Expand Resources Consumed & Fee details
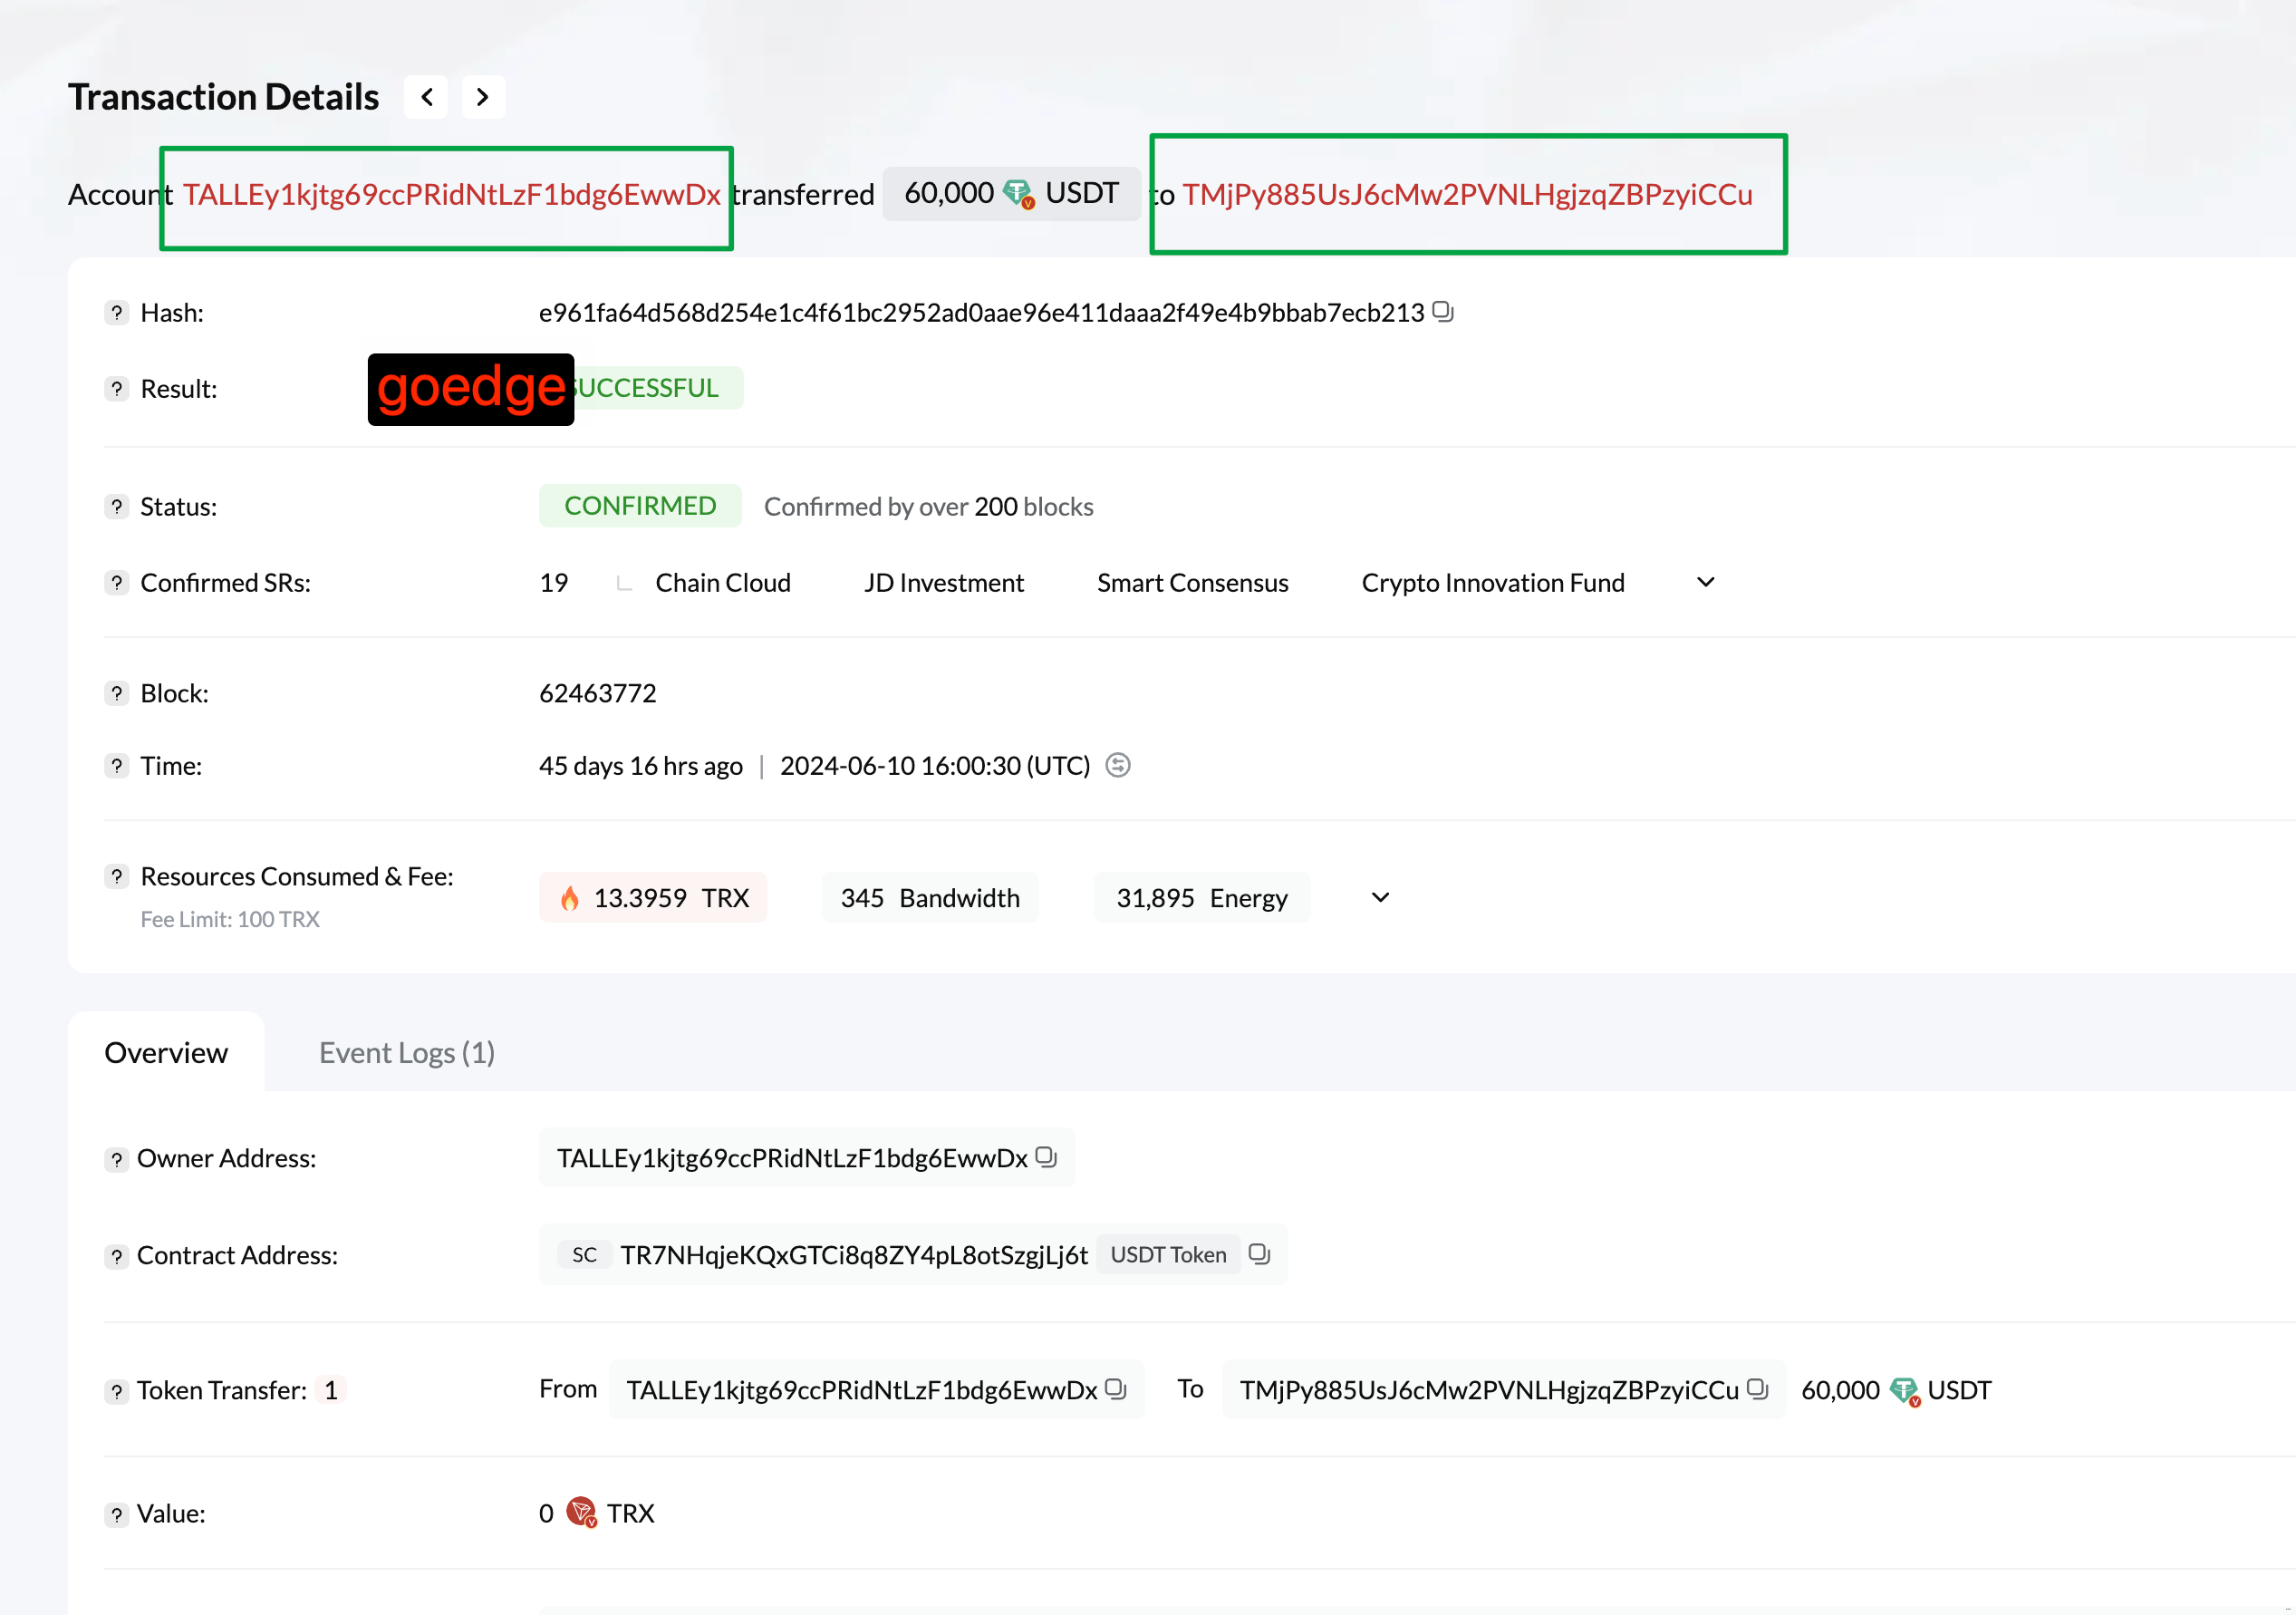2296x1615 pixels. pyautogui.click(x=1380, y=897)
